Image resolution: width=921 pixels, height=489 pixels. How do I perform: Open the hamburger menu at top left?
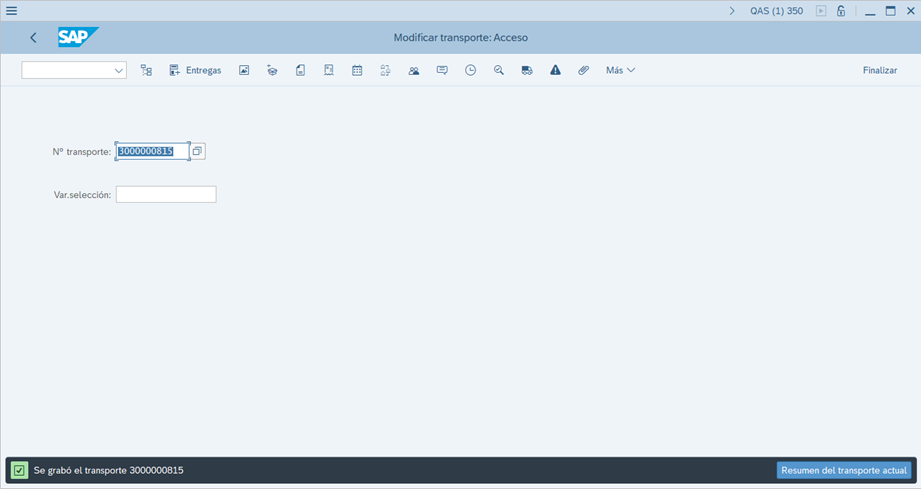click(12, 11)
